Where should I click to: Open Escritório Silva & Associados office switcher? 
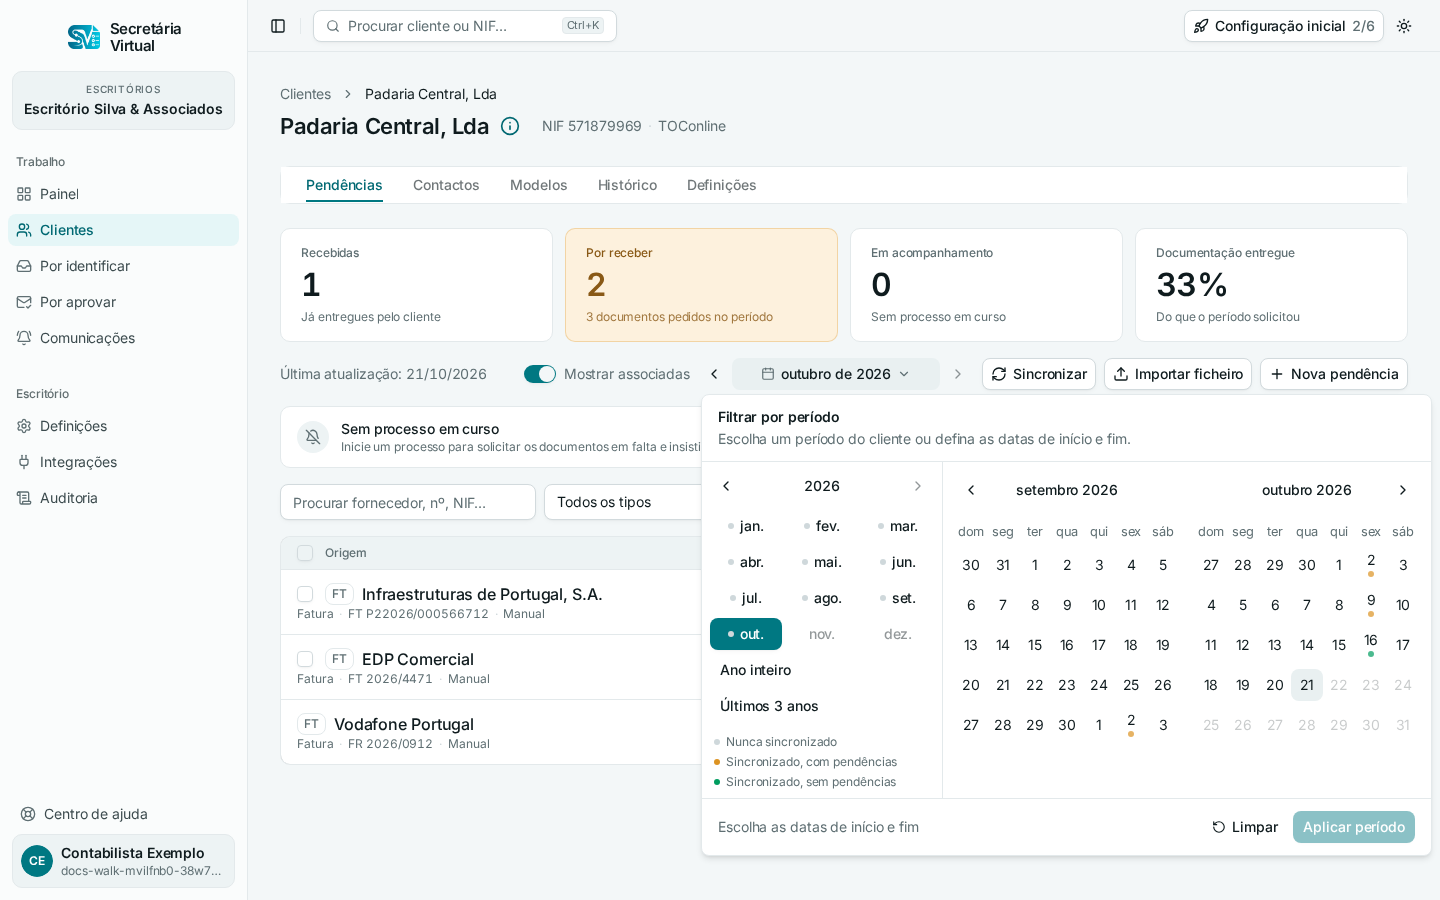coord(123,100)
